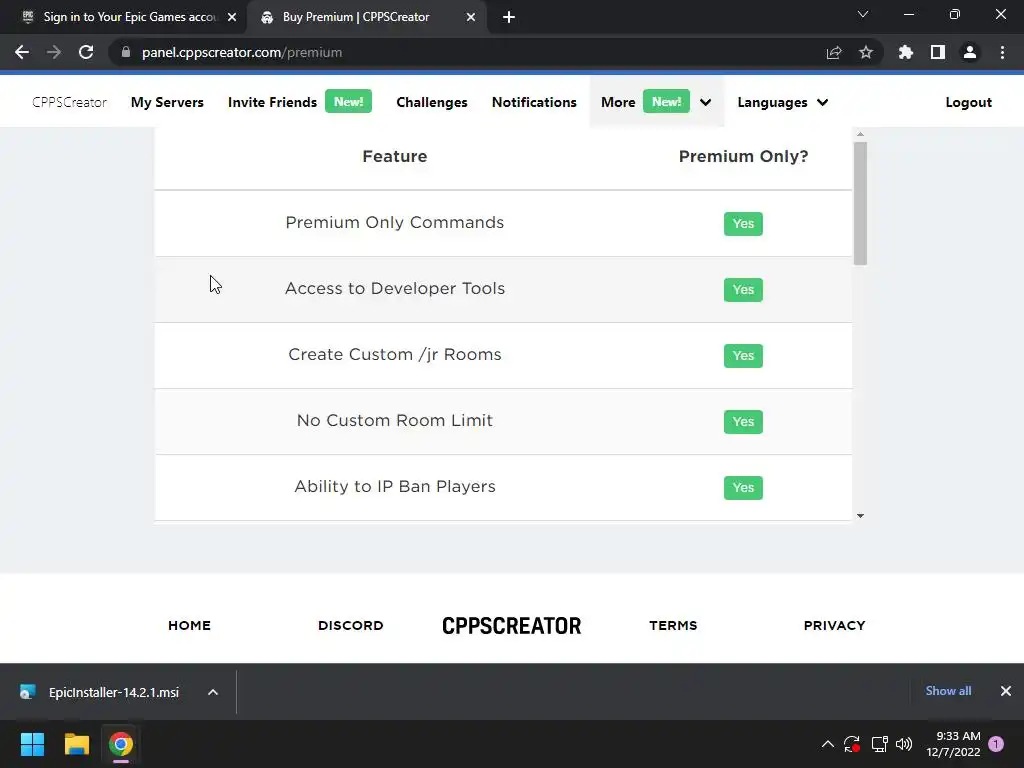Click the Yes badge for No Custom Room Limit
Image resolution: width=1024 pixels, height=768 pixels.
(x=743, y=421)
